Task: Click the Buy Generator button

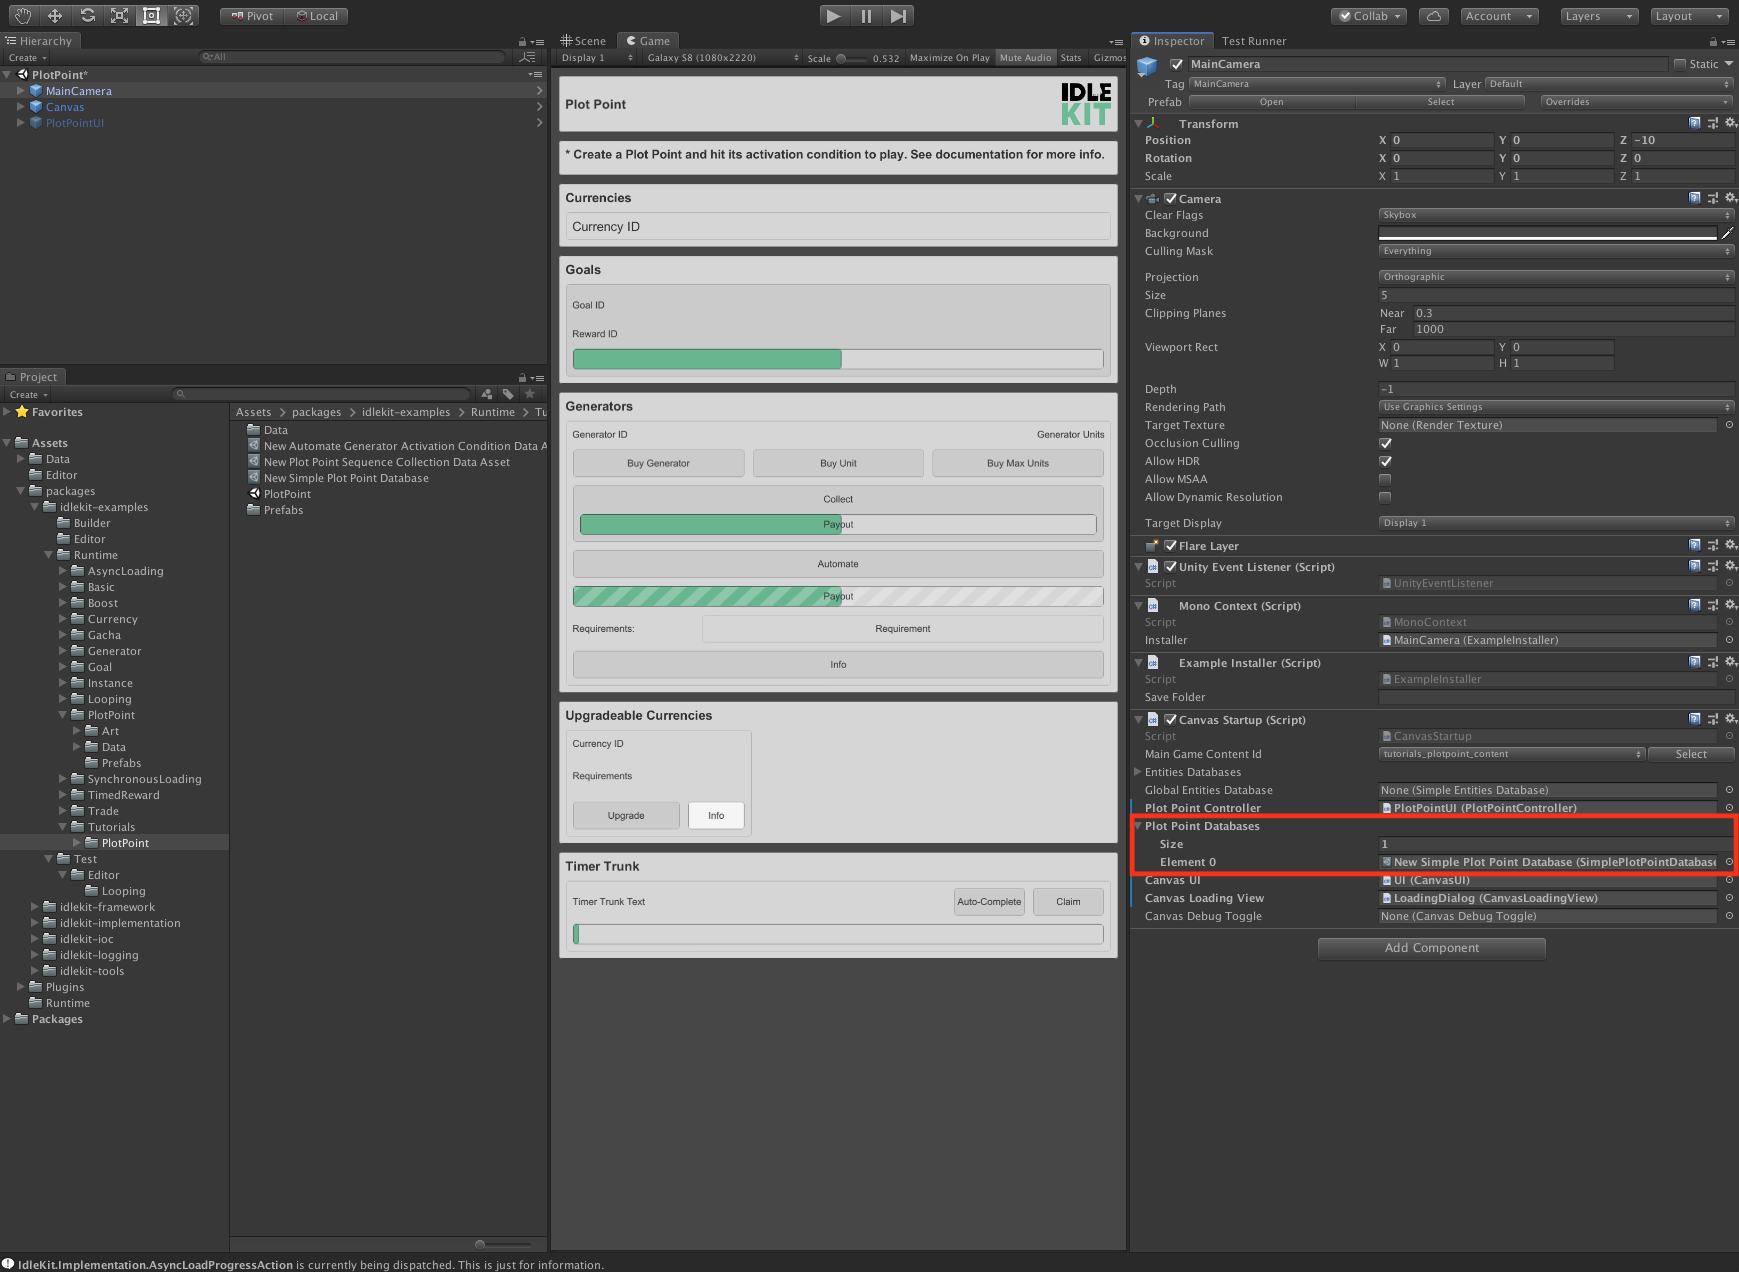Action: 657,462
